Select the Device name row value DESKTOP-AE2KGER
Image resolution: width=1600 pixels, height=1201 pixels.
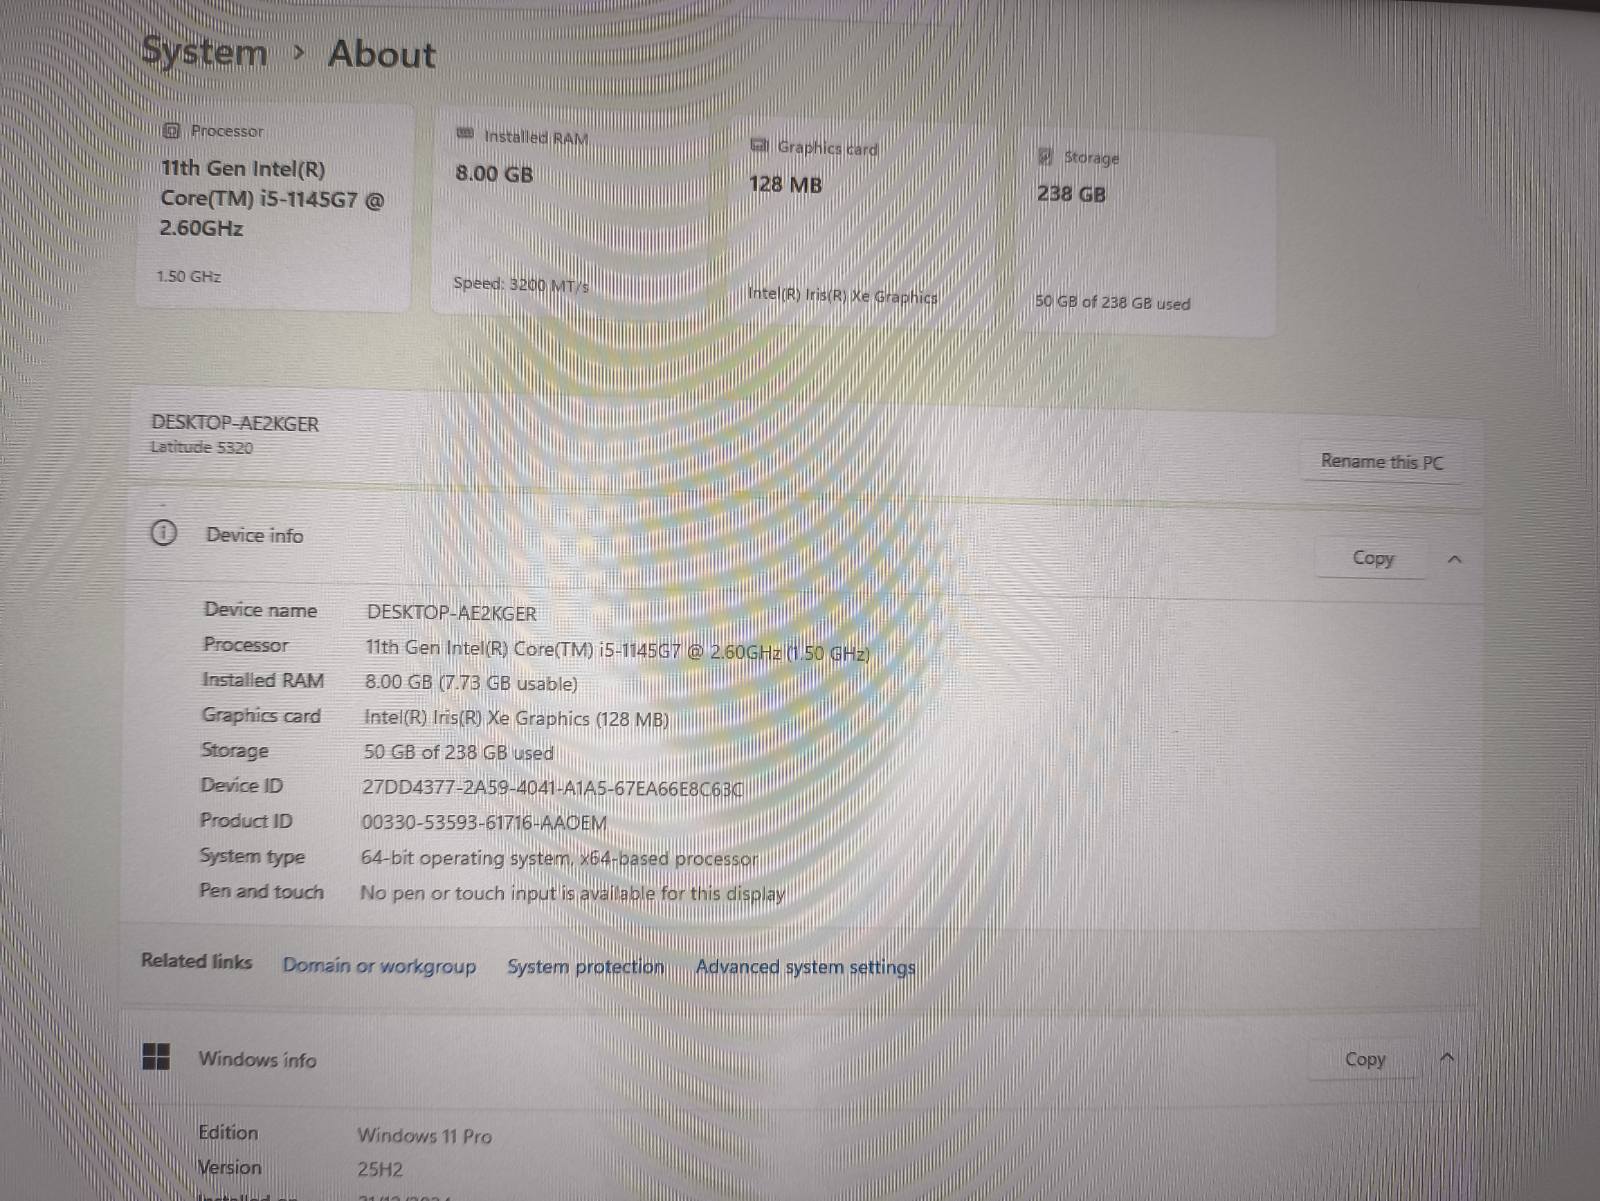pyautogui.click(x=451, y=613)
